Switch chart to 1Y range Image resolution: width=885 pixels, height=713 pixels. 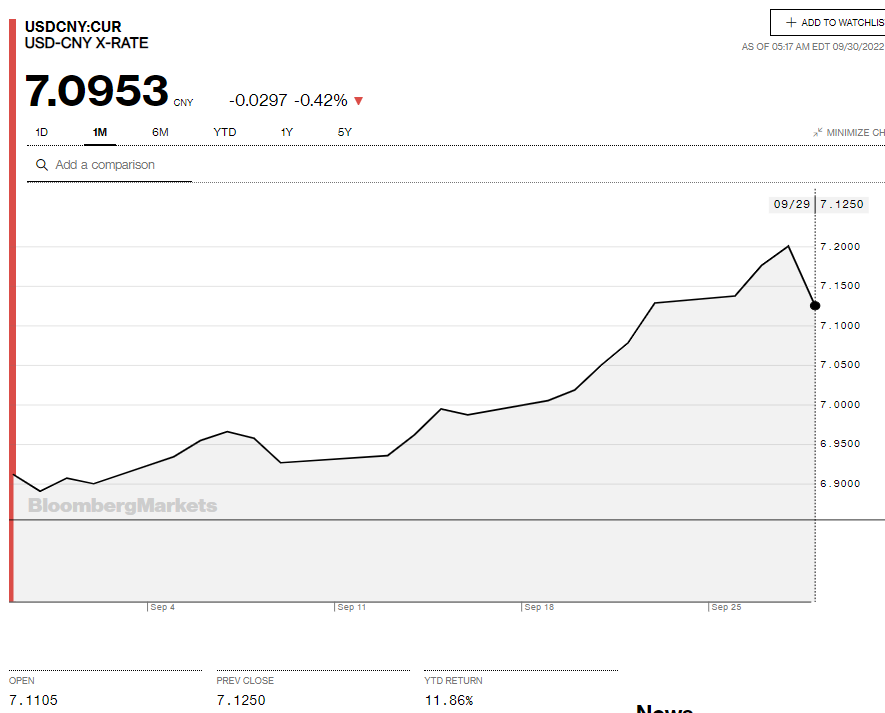coord(287,132)
